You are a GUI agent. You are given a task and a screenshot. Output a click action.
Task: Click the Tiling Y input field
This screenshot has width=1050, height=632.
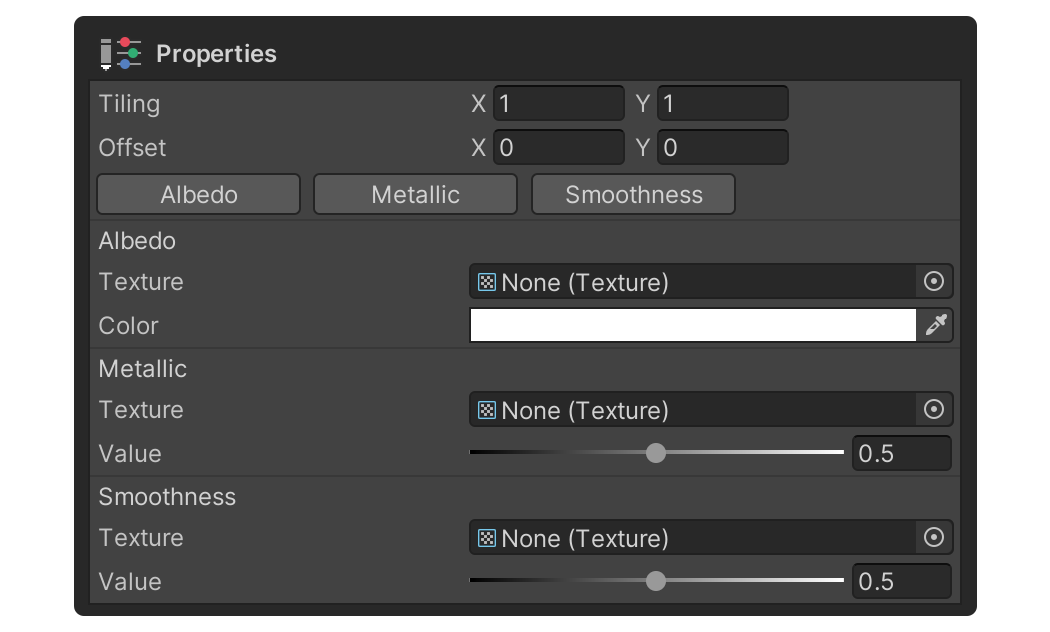720,103
